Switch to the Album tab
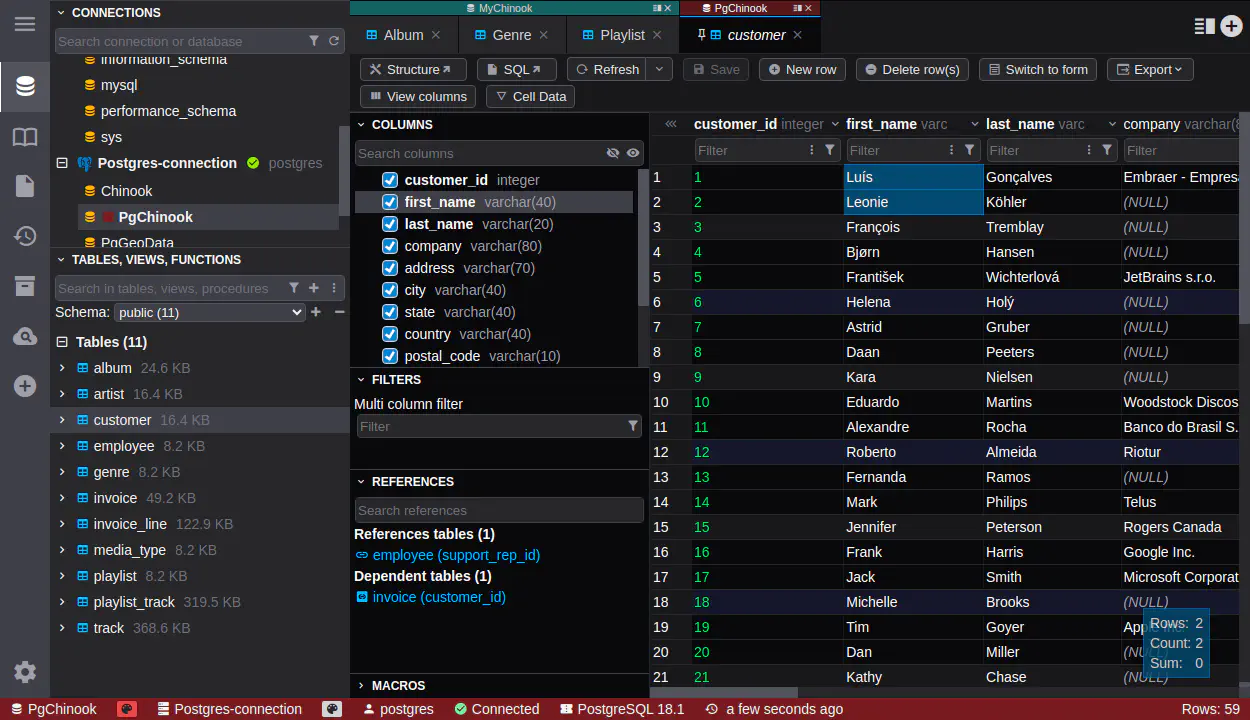This screenshot has height=720, width=1250. click(x=403, y=35)
